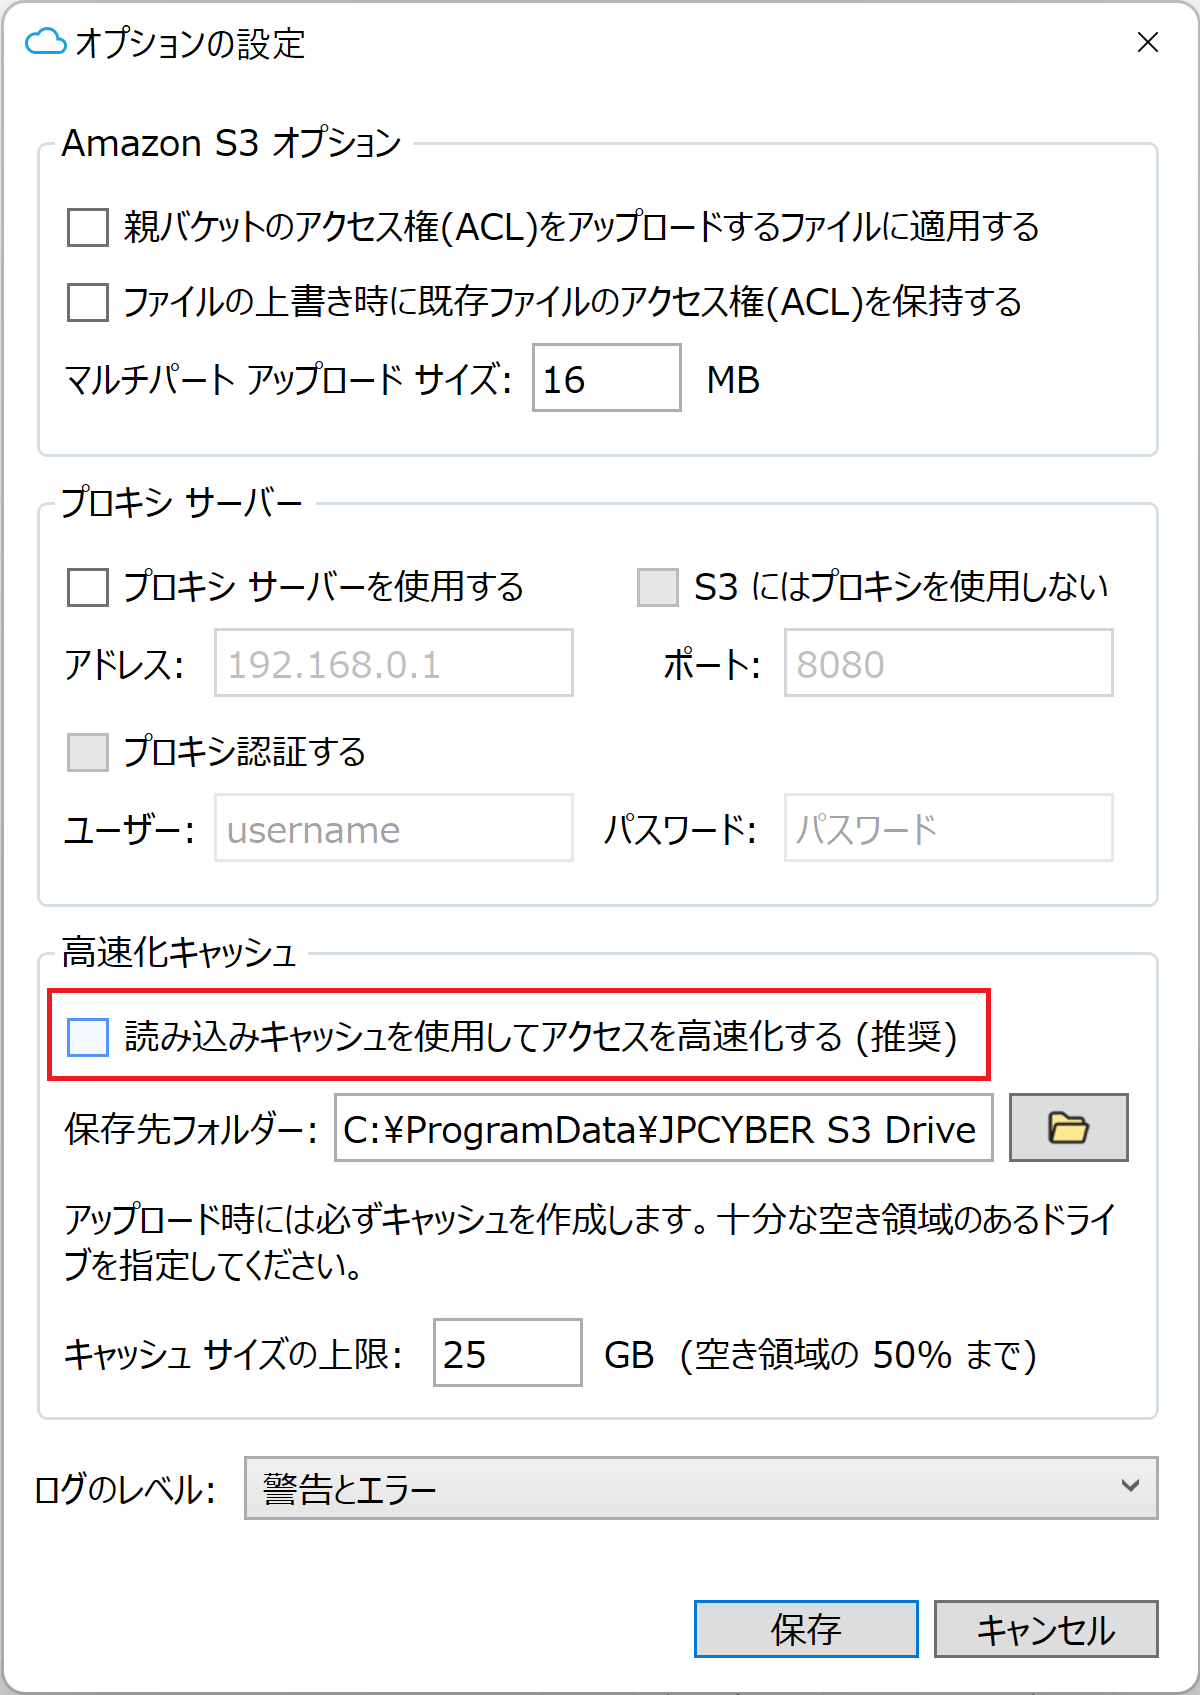
Task: Click the 保存先フォルダー path field
Action: pos(663,1128)
